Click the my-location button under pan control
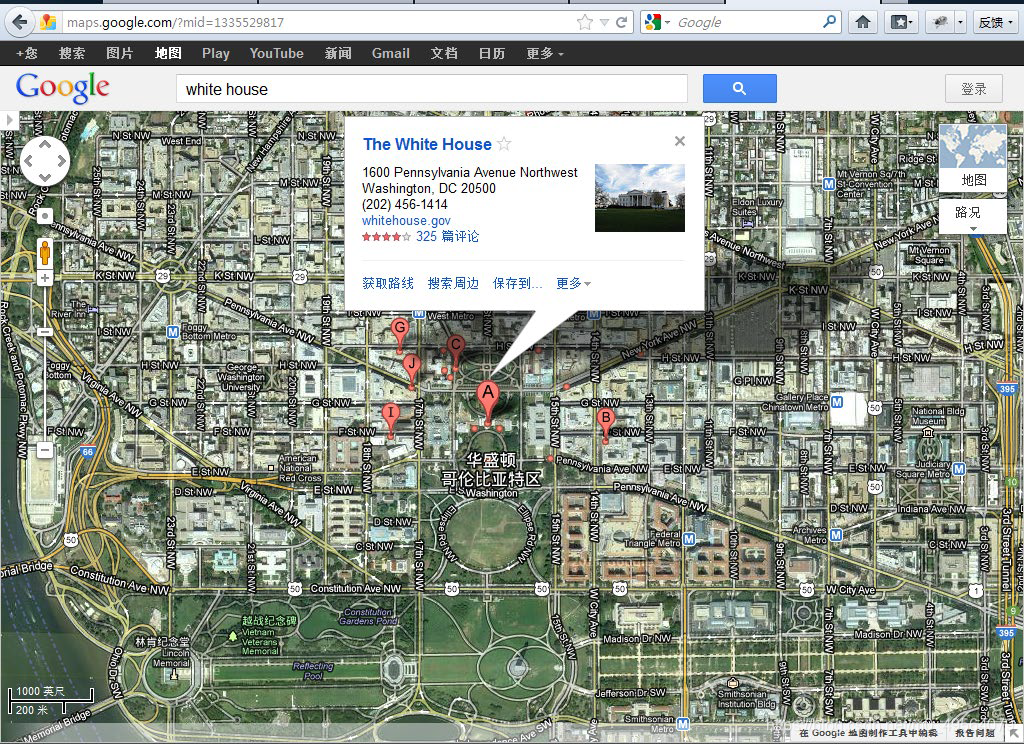 pos(44,216)
